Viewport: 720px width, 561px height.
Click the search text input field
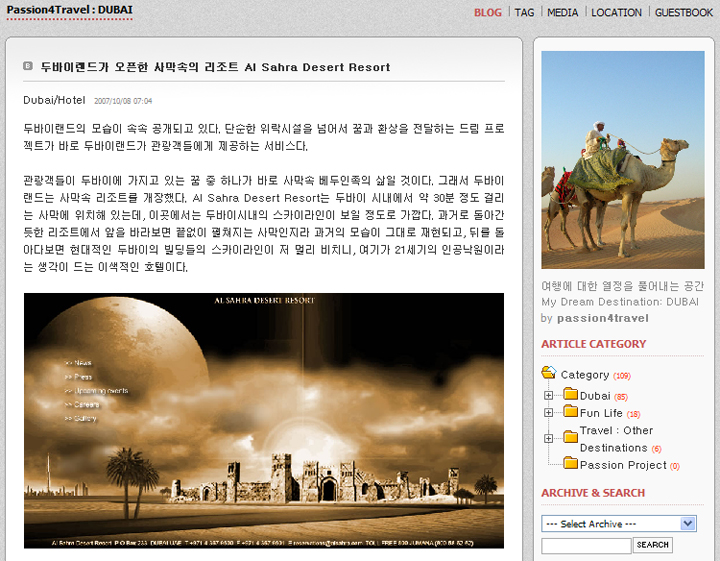tap(586, 545)
